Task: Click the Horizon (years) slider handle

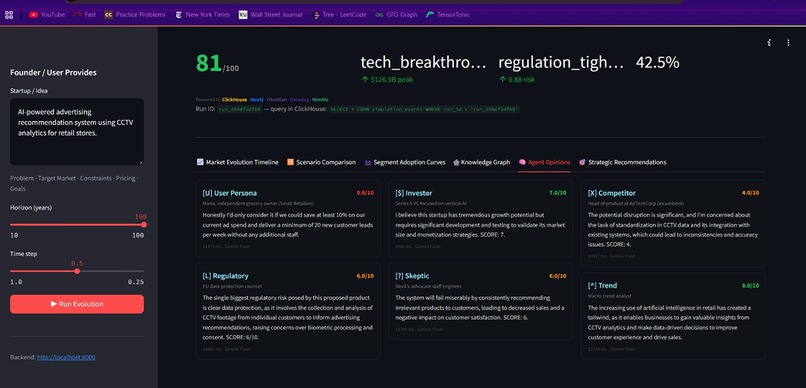Action: click(x=144, y=225)
